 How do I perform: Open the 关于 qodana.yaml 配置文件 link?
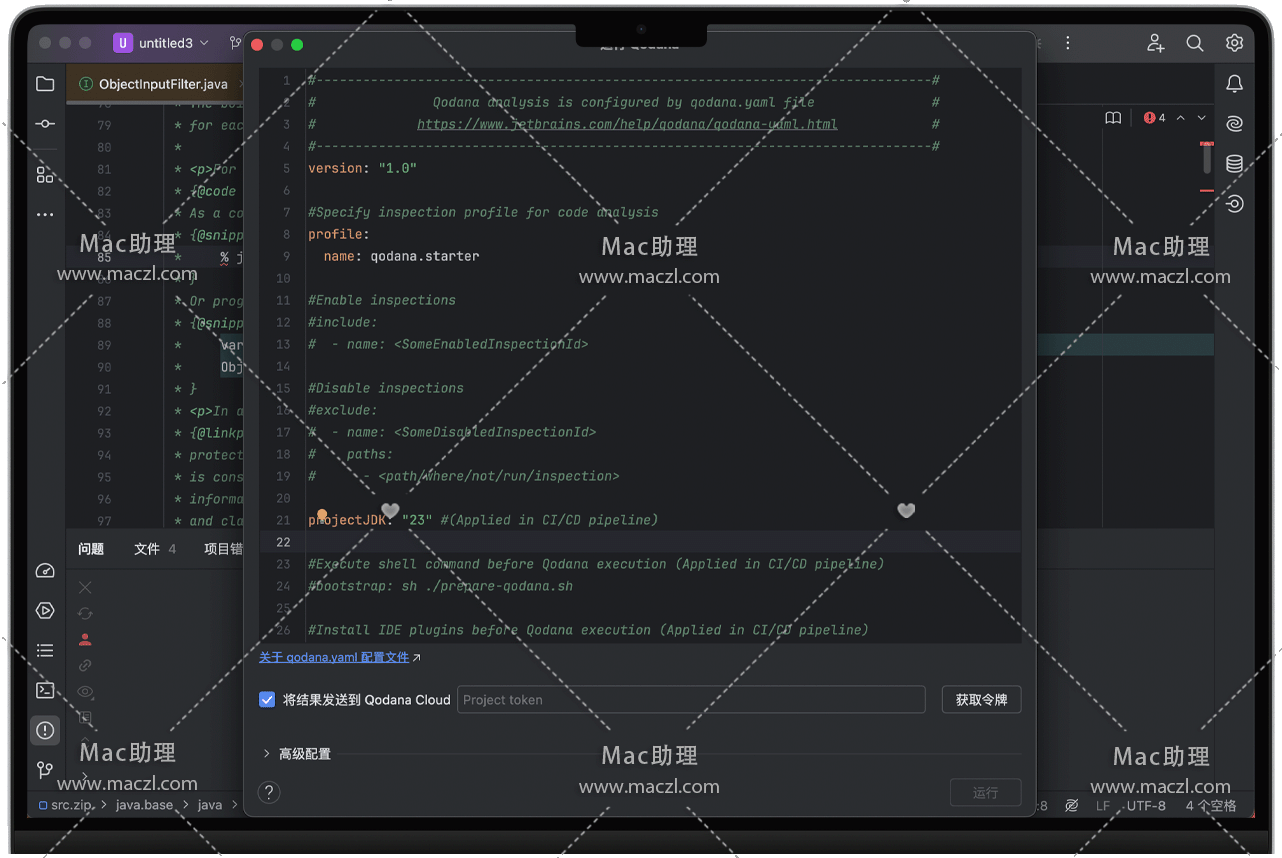point(334,658)
